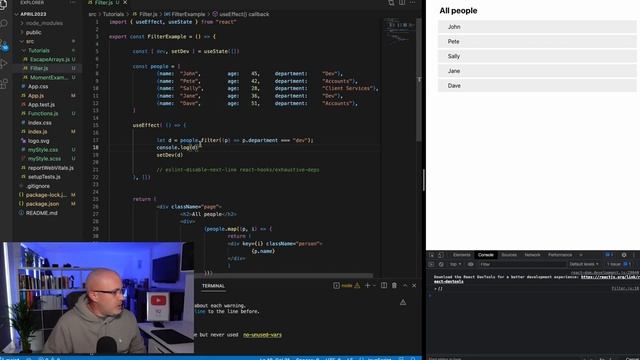This screenshot has height=360, width=640.
Task: Open index.js file
Action: (38, 131)
